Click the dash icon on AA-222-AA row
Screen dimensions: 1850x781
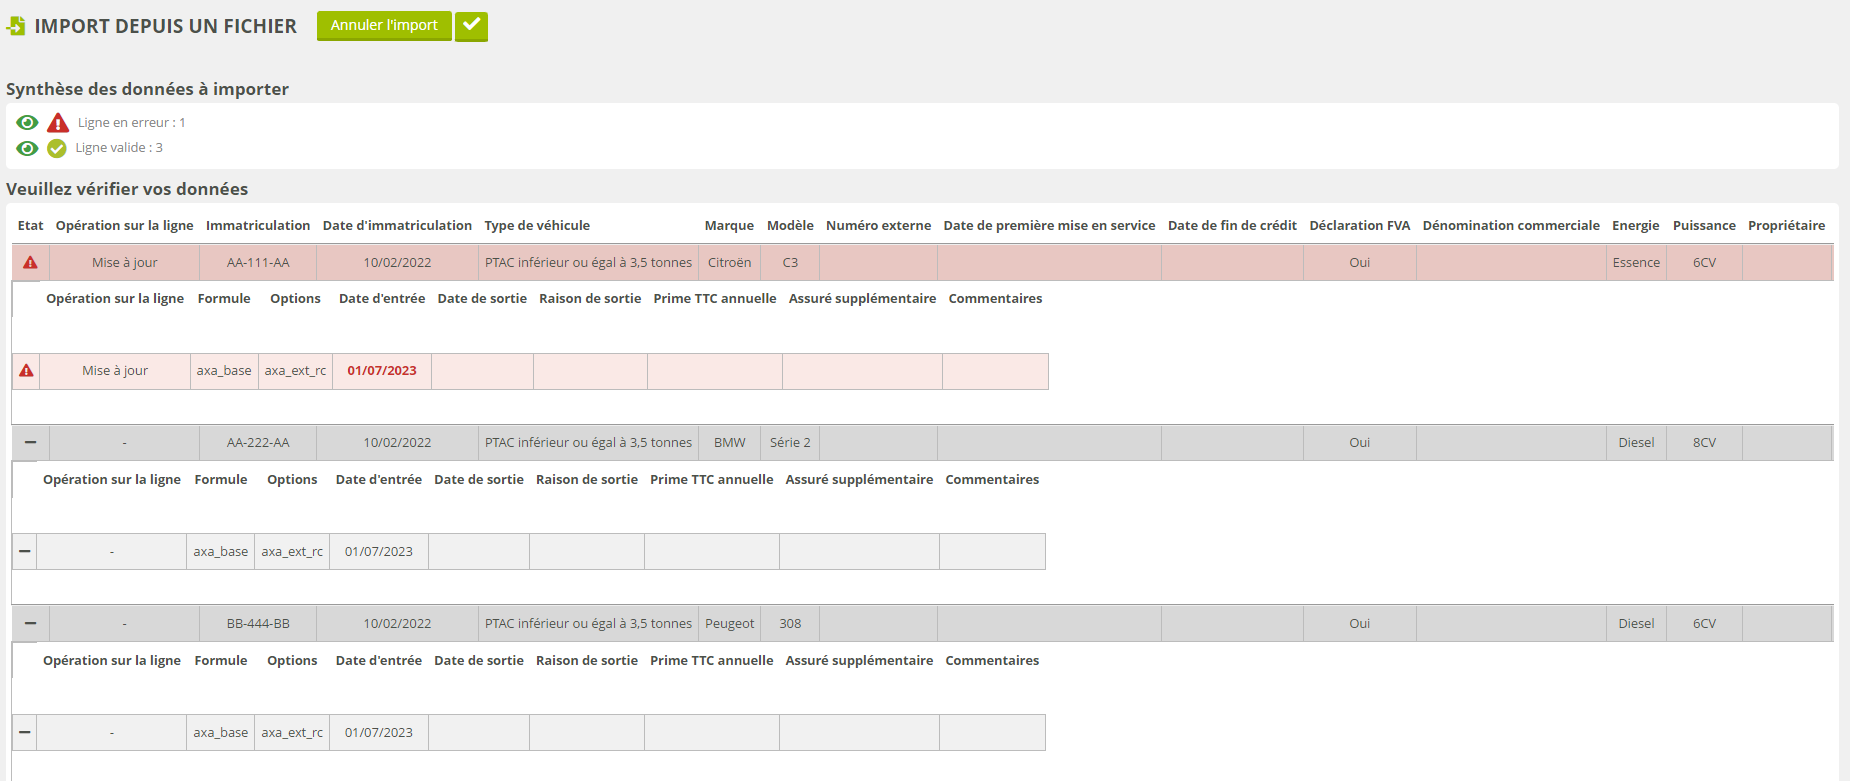tap(30, 443)
